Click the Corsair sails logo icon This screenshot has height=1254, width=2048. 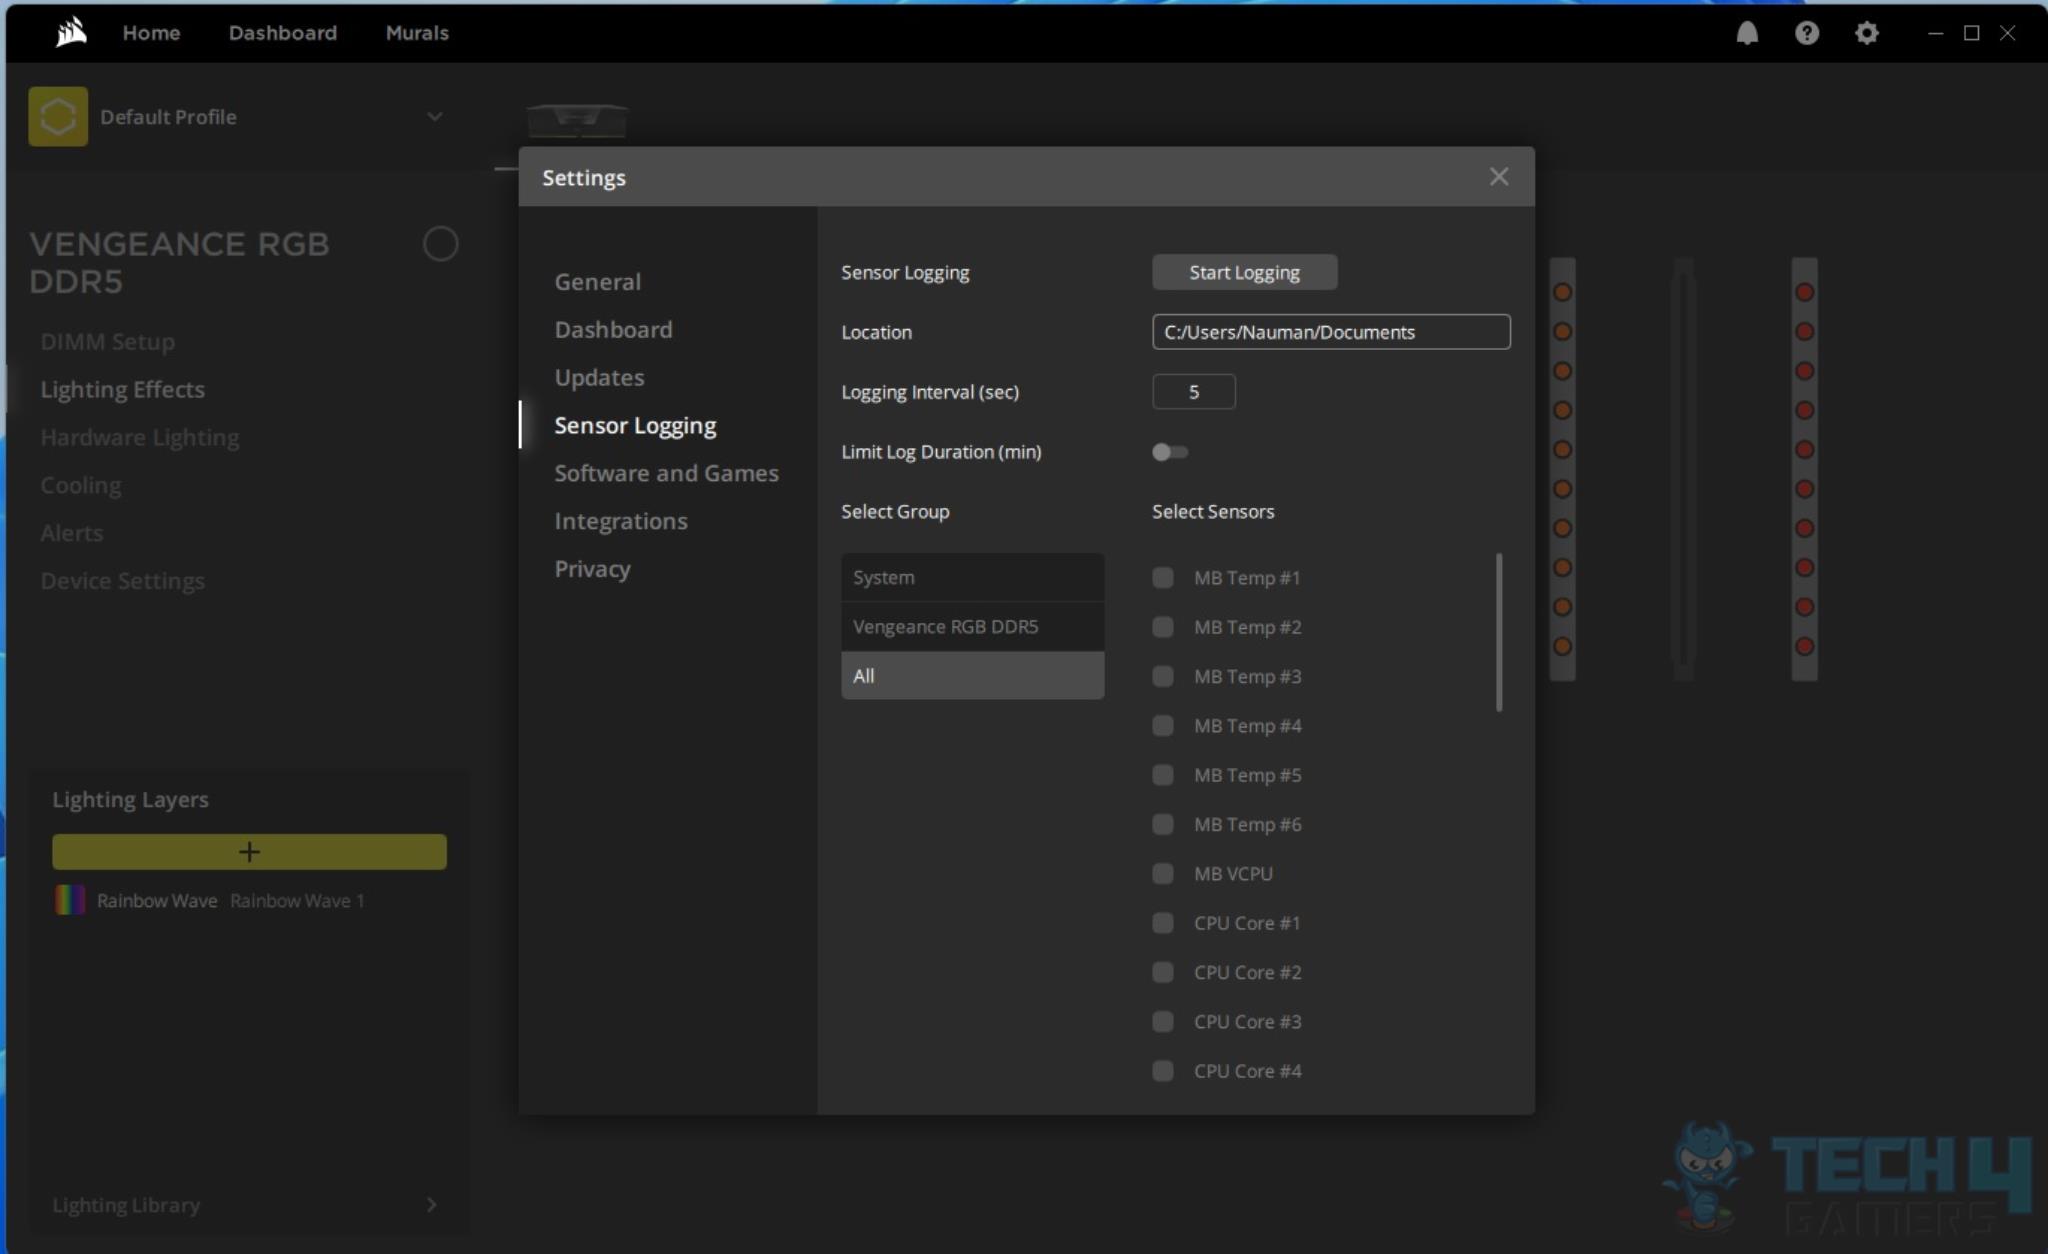point(71,33)
